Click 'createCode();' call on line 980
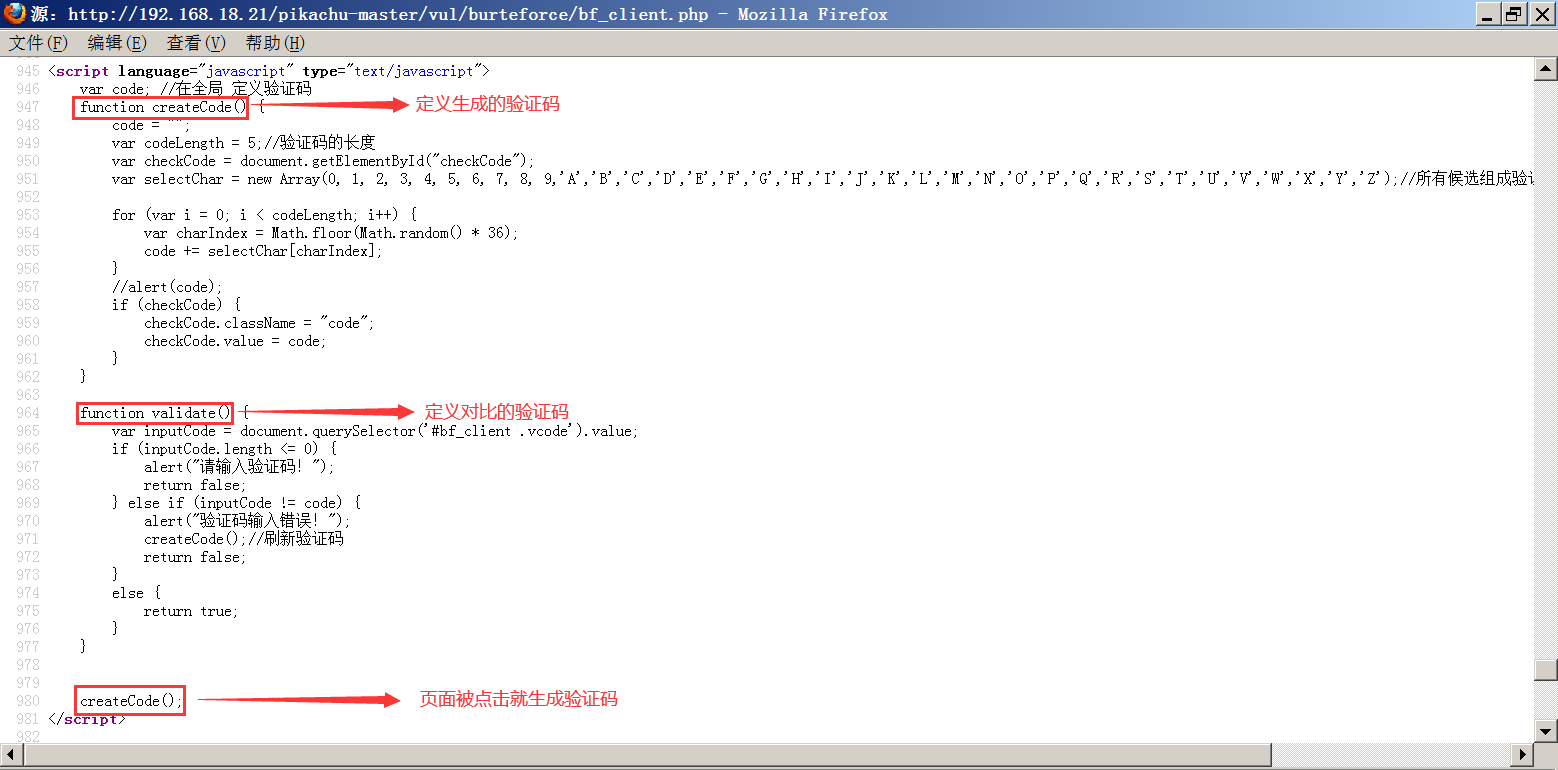1558x770 pixels. pos(132,701)
